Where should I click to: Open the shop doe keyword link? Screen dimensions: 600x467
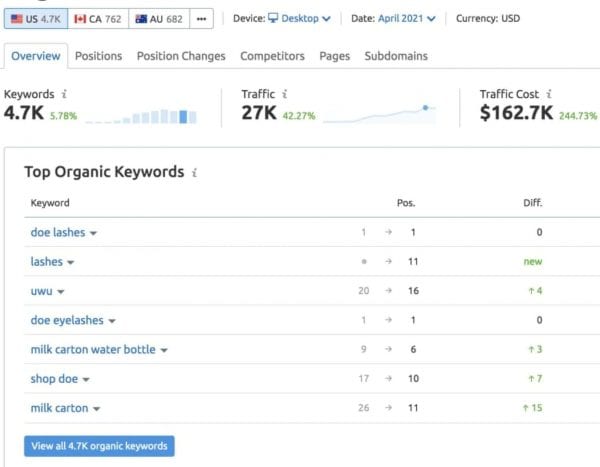(54, 379)
